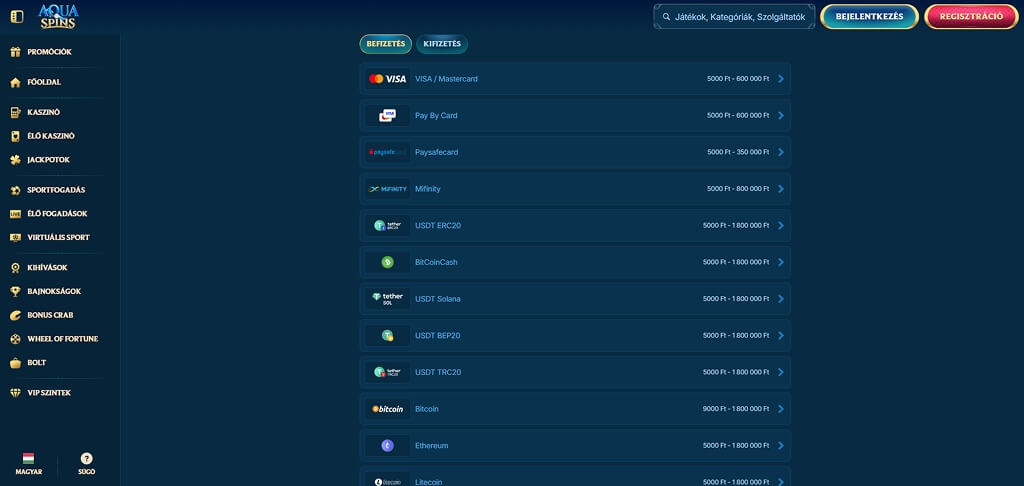Click the Wheel of Fortune icon
The height and width of the screenshot is (486, 1024).
16,339
